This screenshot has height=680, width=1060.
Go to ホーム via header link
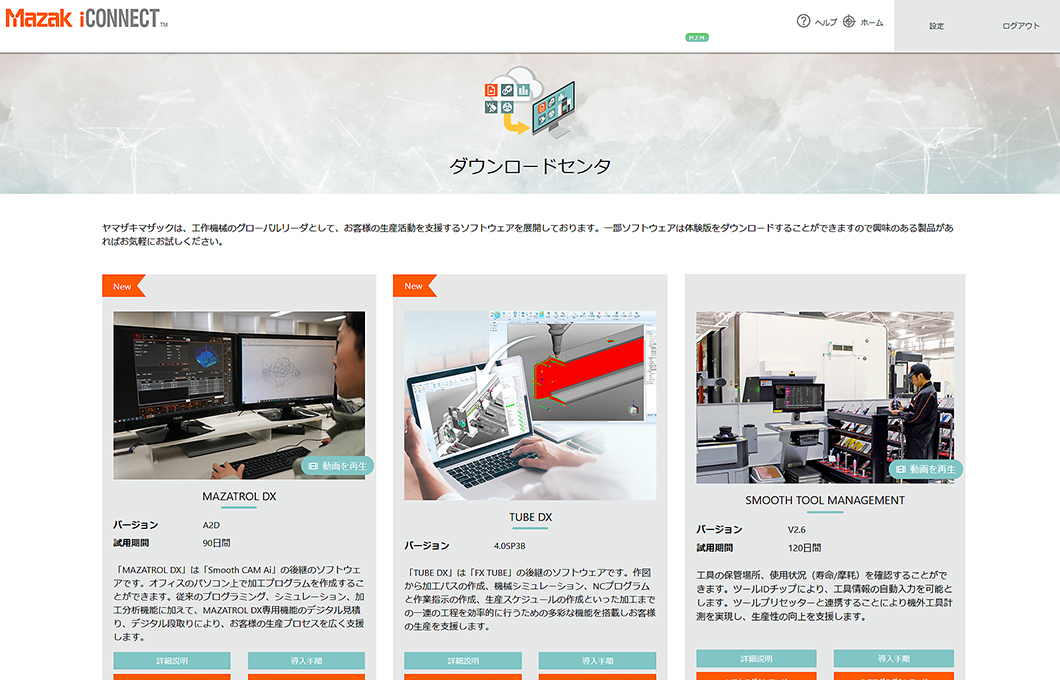point(871,22)
